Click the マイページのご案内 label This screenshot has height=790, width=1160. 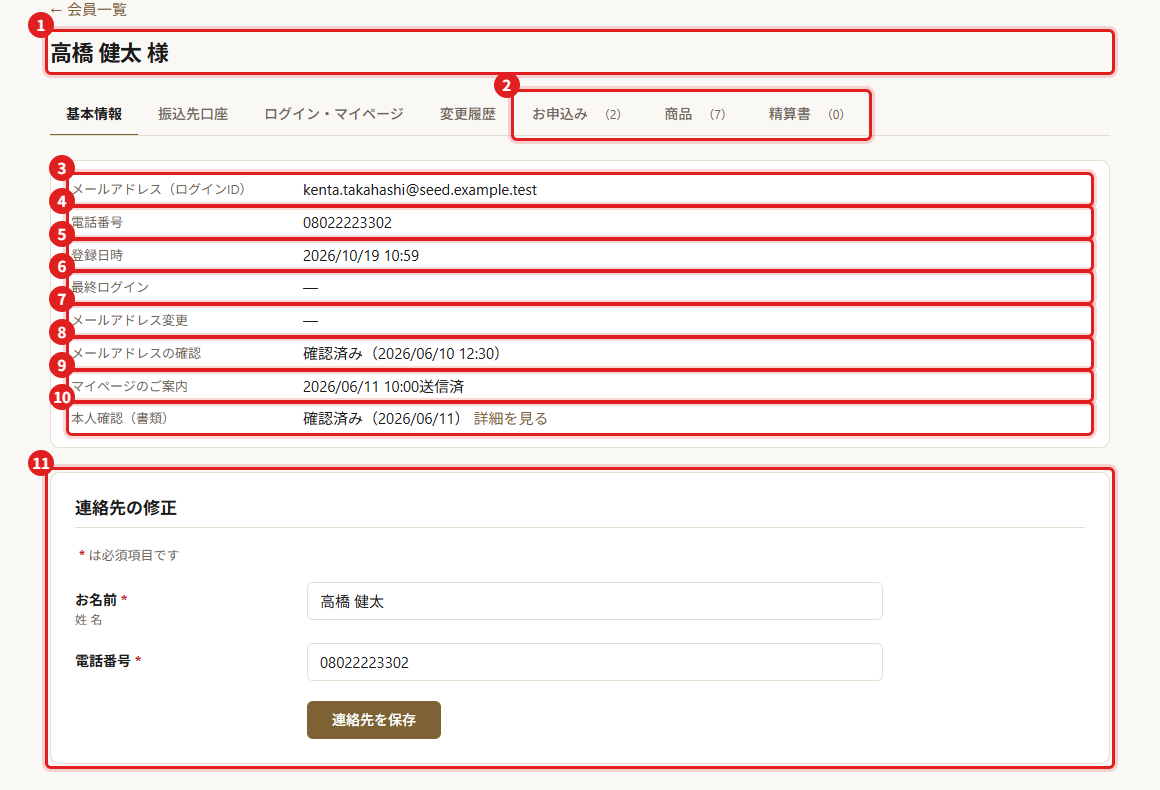129,386
